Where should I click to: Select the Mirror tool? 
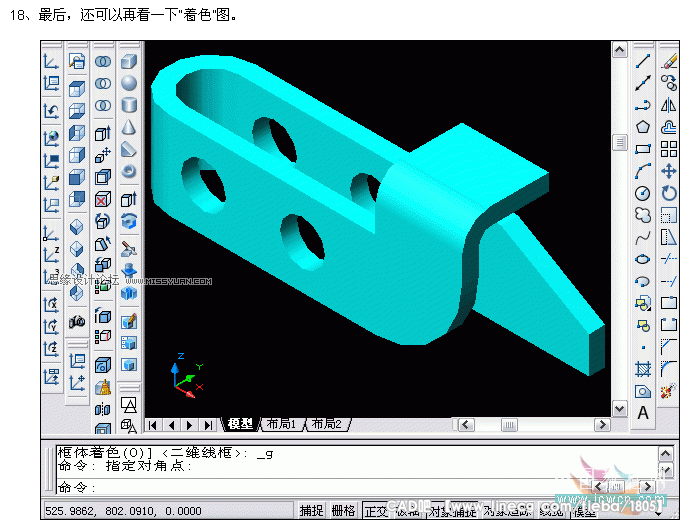[x=669, y=105]
